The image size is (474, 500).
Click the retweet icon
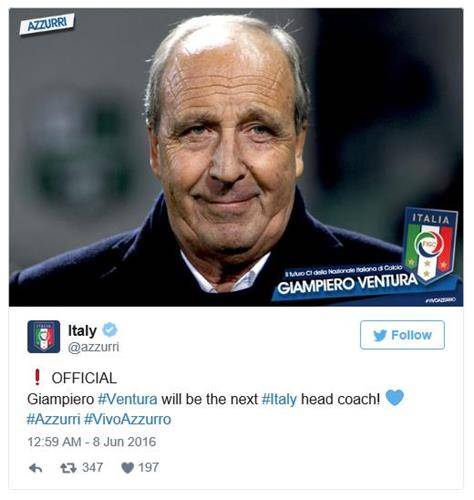pos(68,468)
